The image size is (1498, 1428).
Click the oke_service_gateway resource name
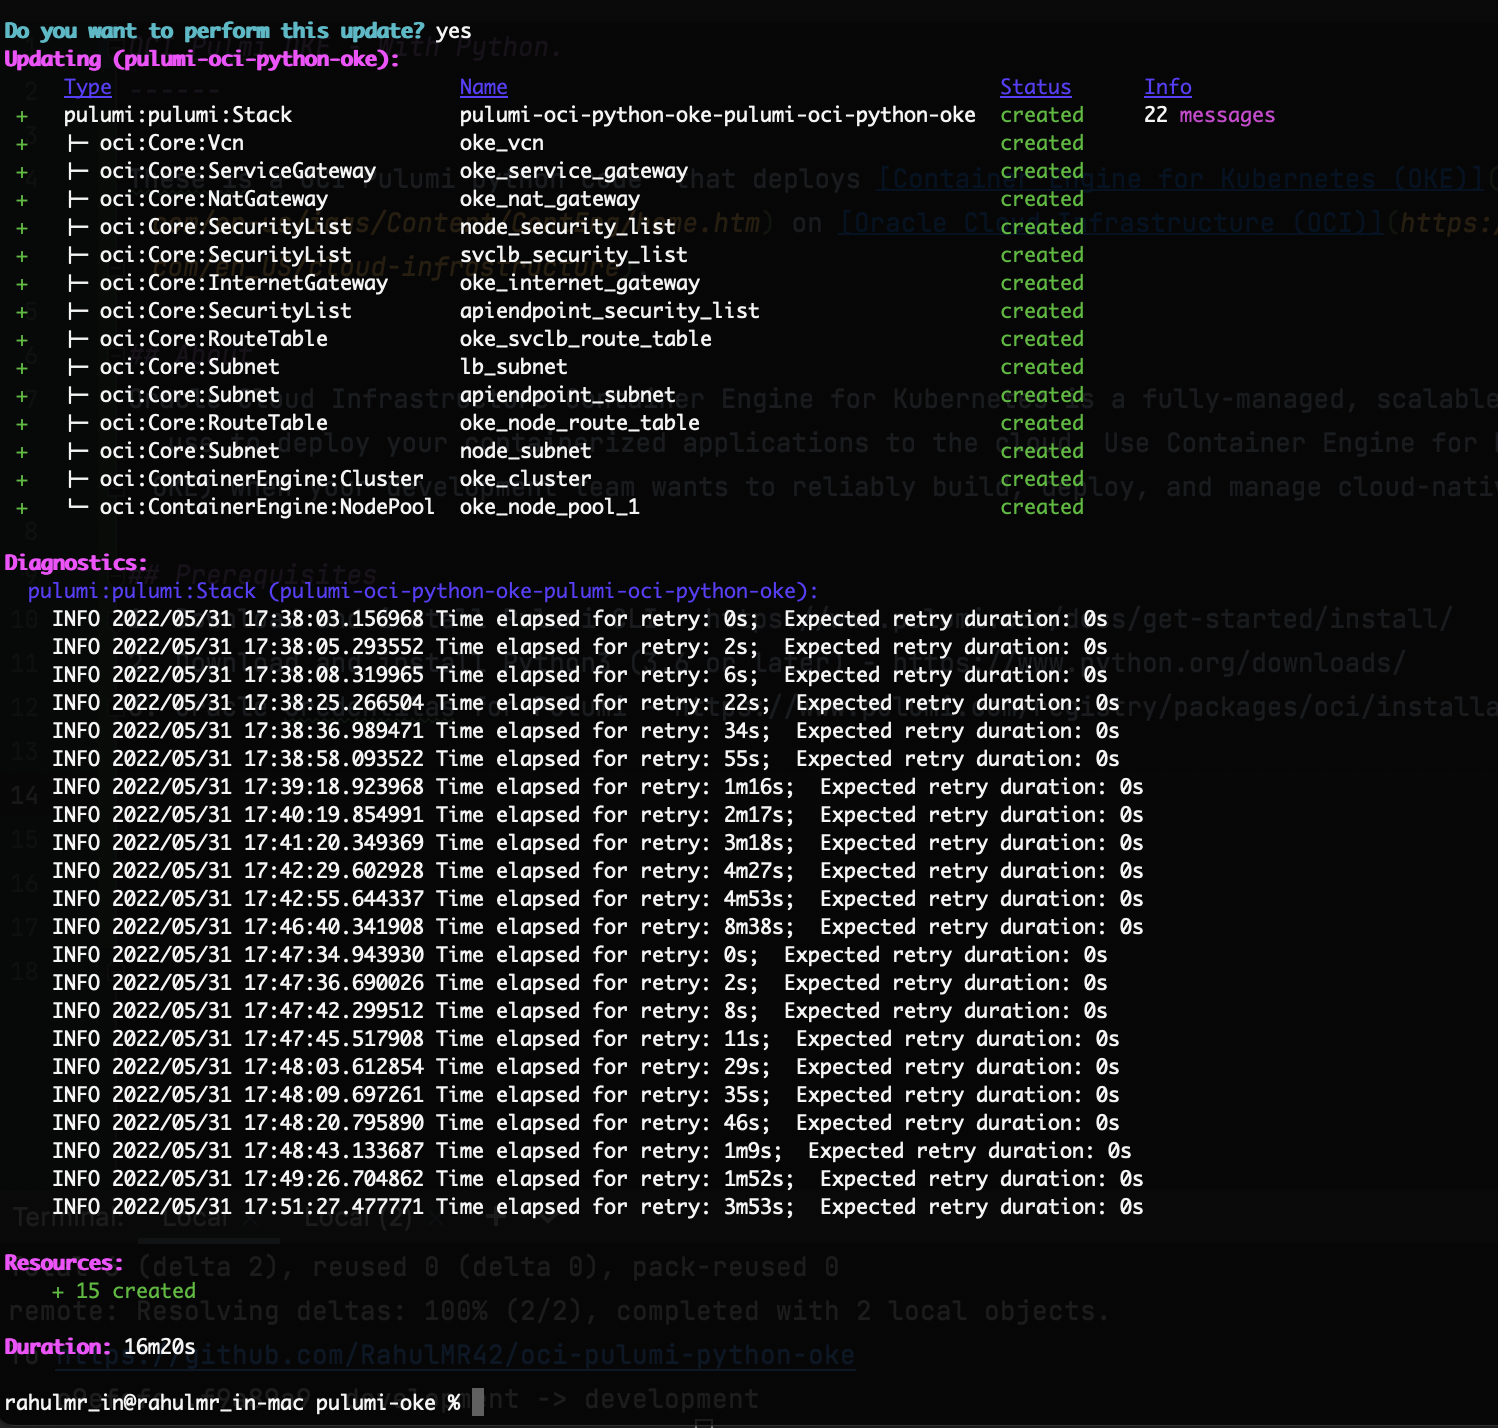coord(574,171)
